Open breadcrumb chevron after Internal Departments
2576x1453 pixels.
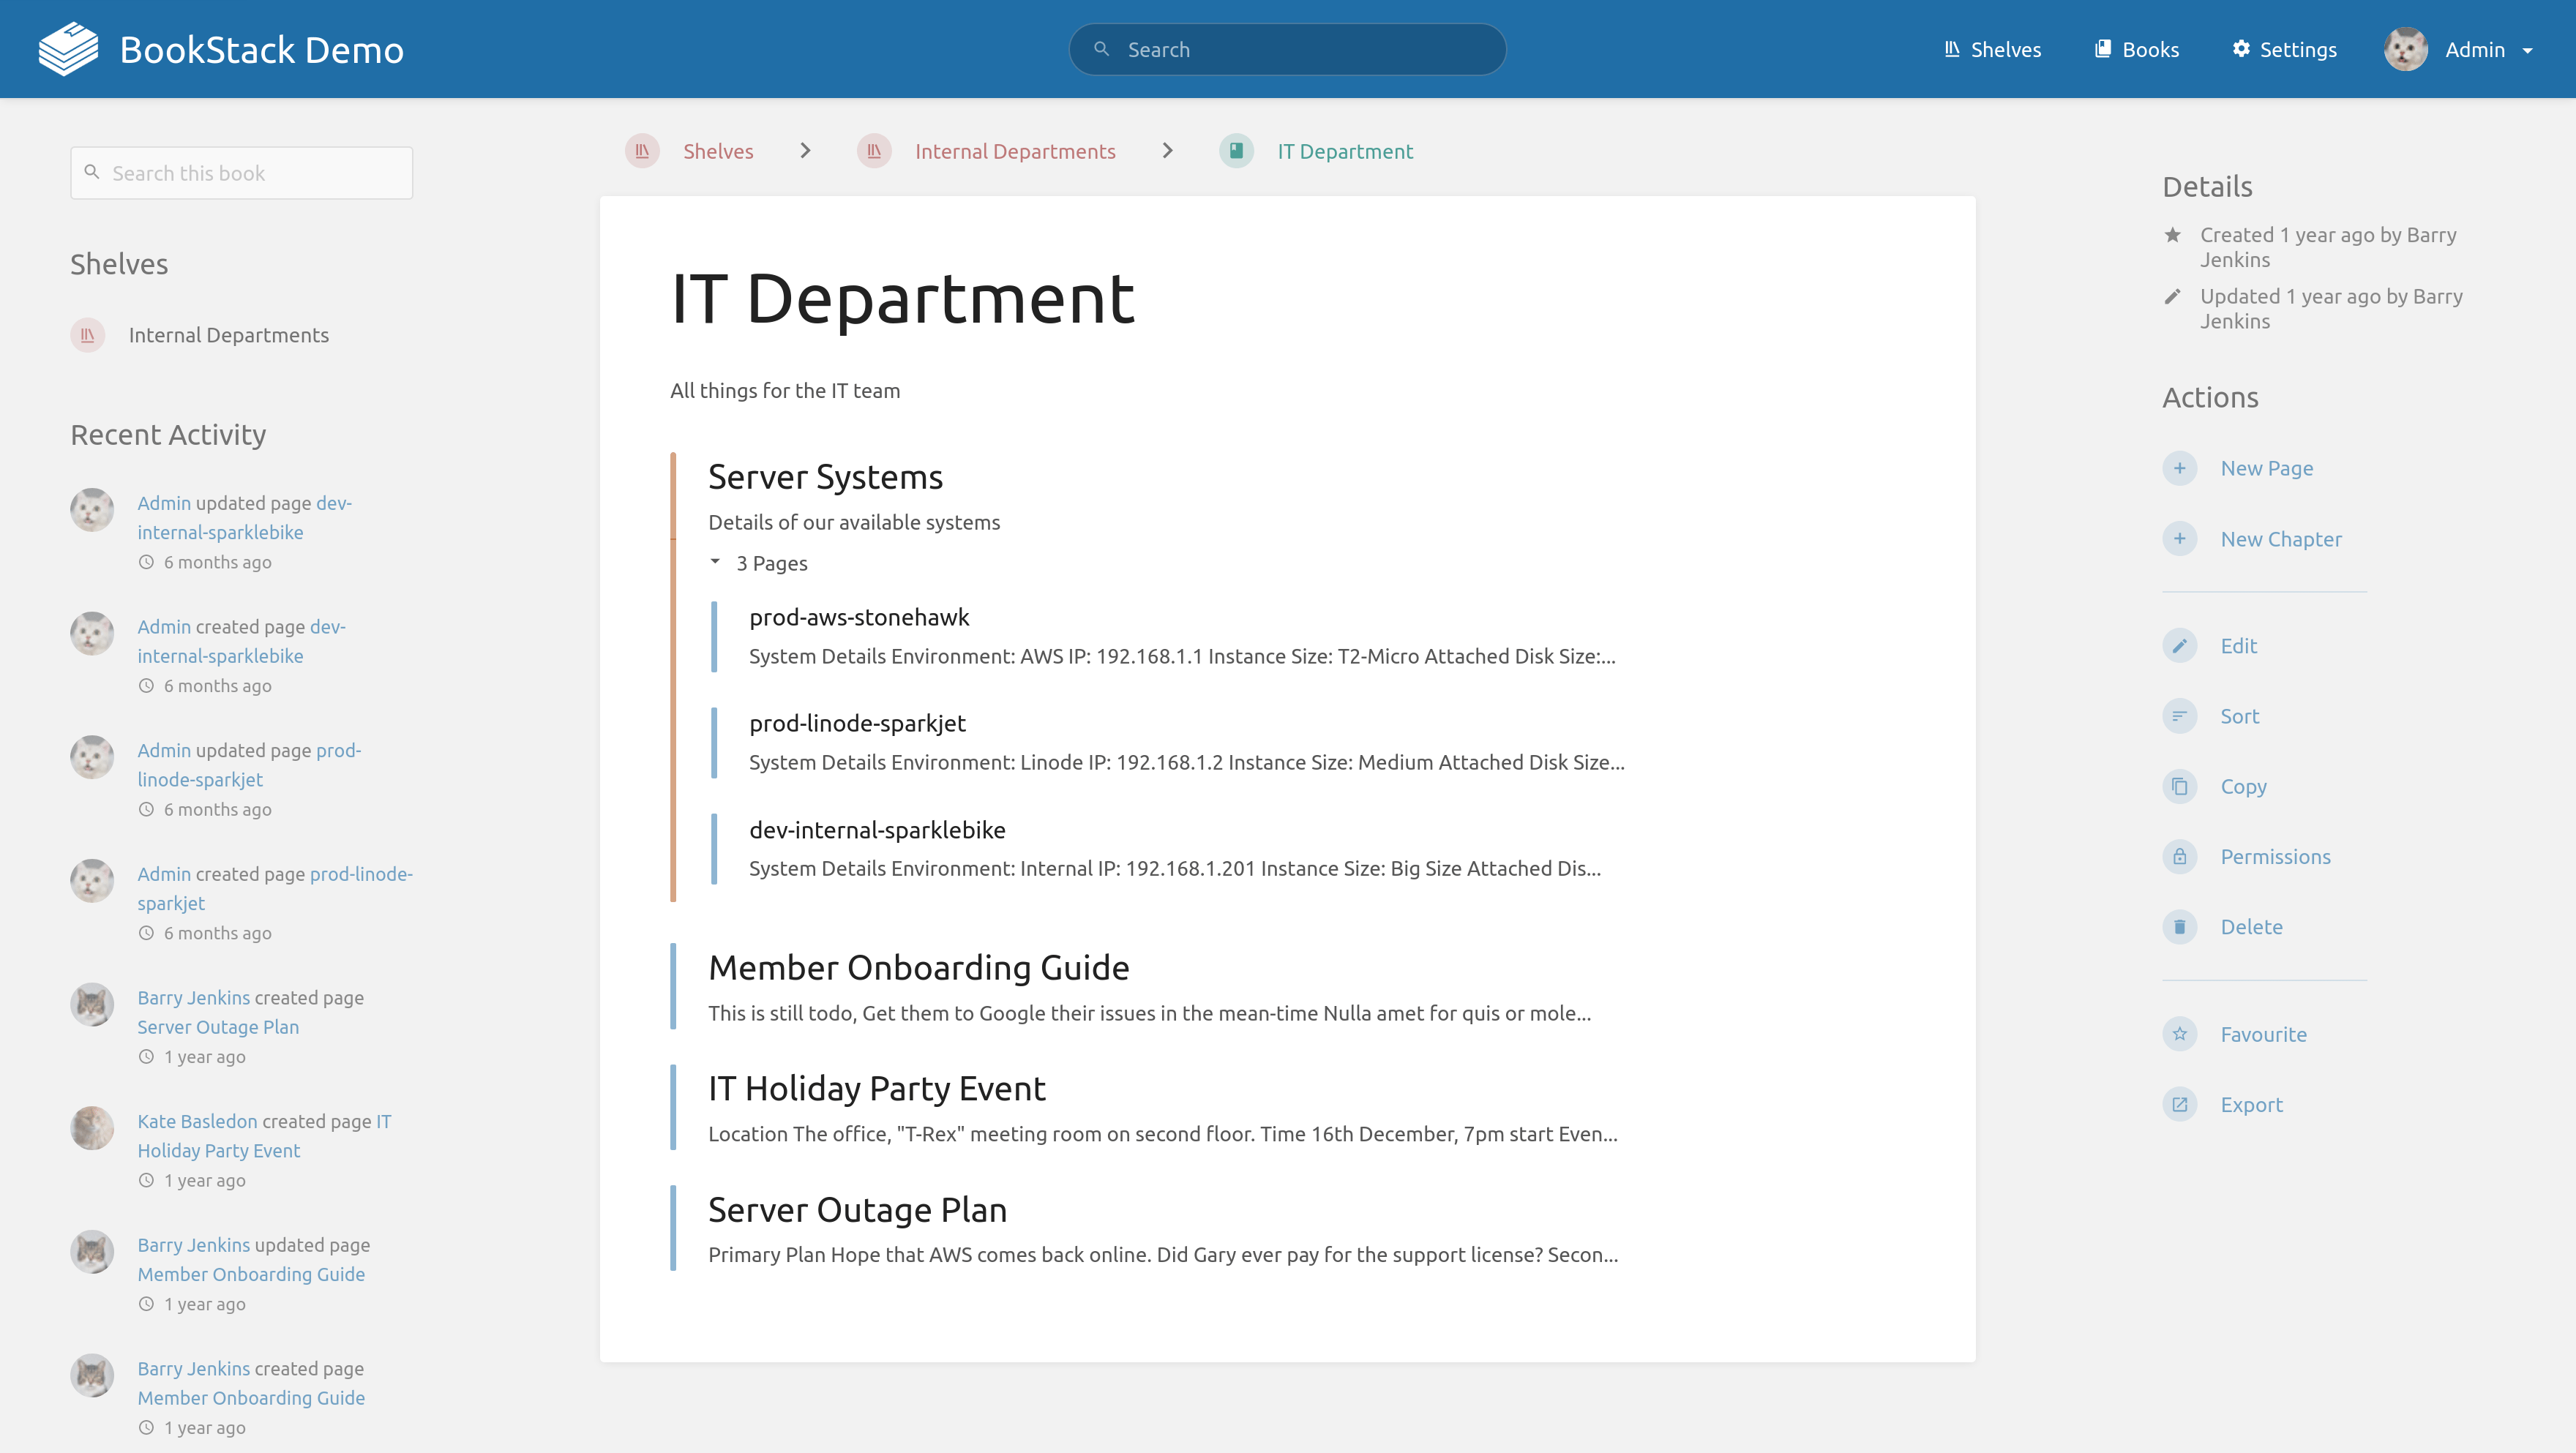pyautogui.click(x=1167, y=151)
